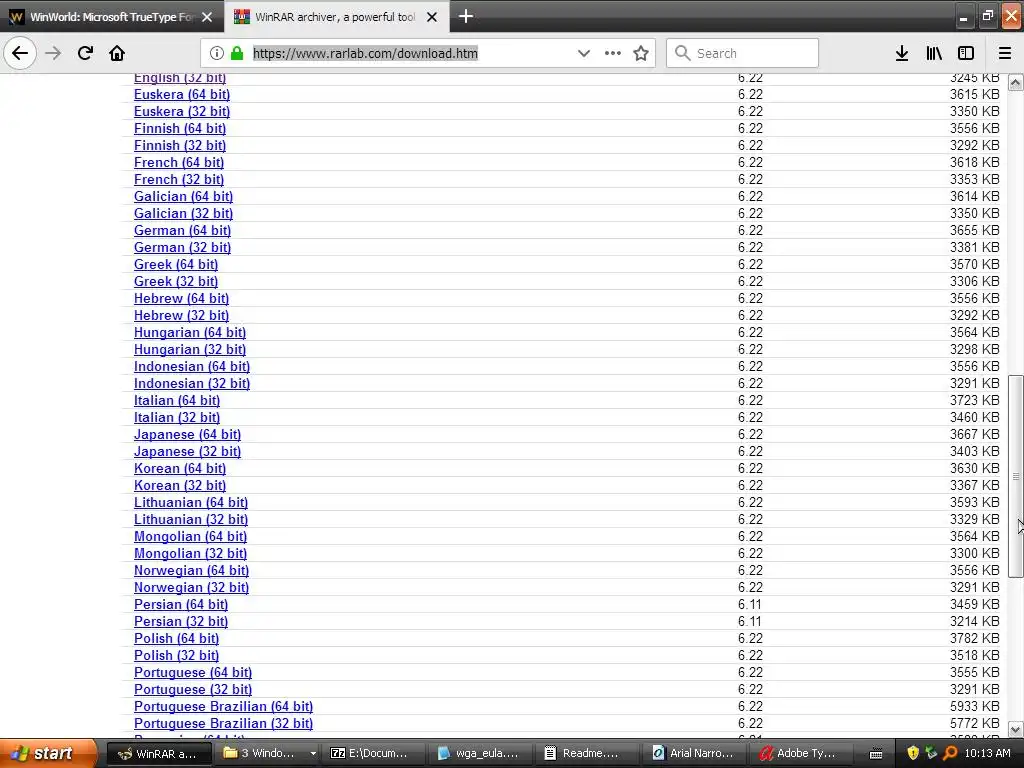Download German (64 bit) WinRAR
This screenshot has height=768, width=1024.
pyautogui.click(x=182, y=230)
